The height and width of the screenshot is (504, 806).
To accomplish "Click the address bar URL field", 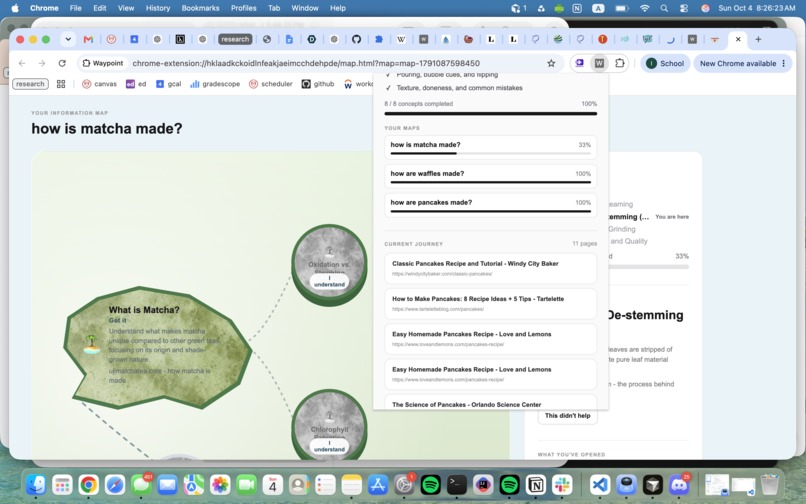I will (306, 63).
